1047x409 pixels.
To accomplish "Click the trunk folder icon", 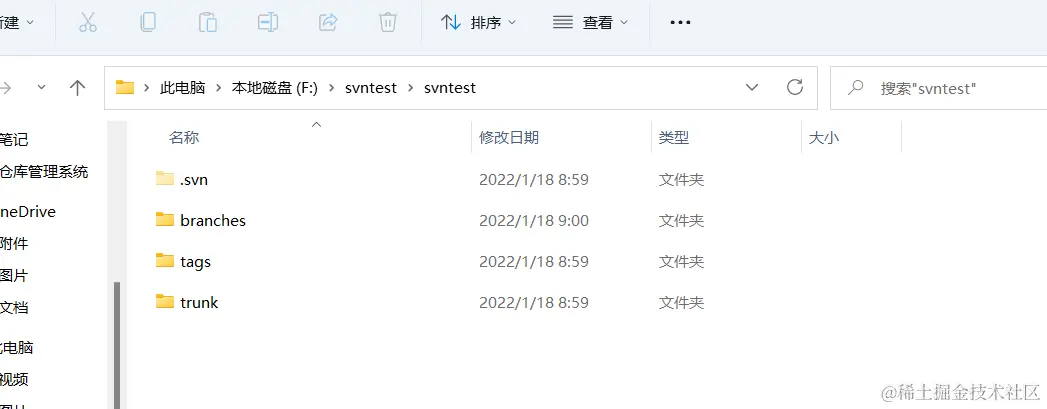I will pyautogui.click(x=165, y=301).
